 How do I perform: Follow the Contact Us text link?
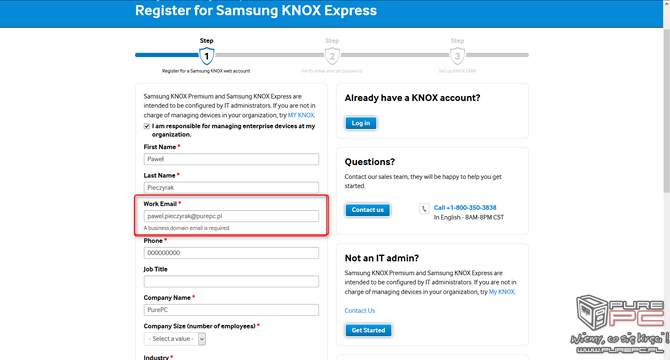[360, 310]
